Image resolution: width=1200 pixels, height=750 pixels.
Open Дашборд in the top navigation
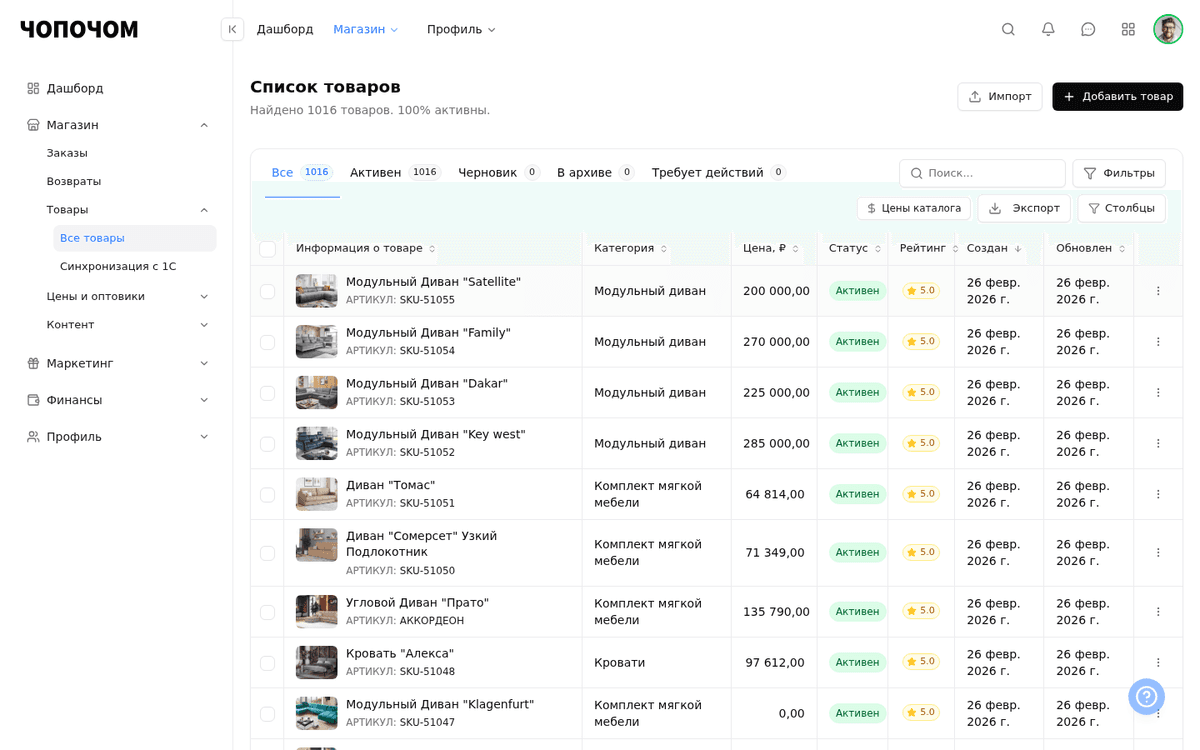coord(285,29)
